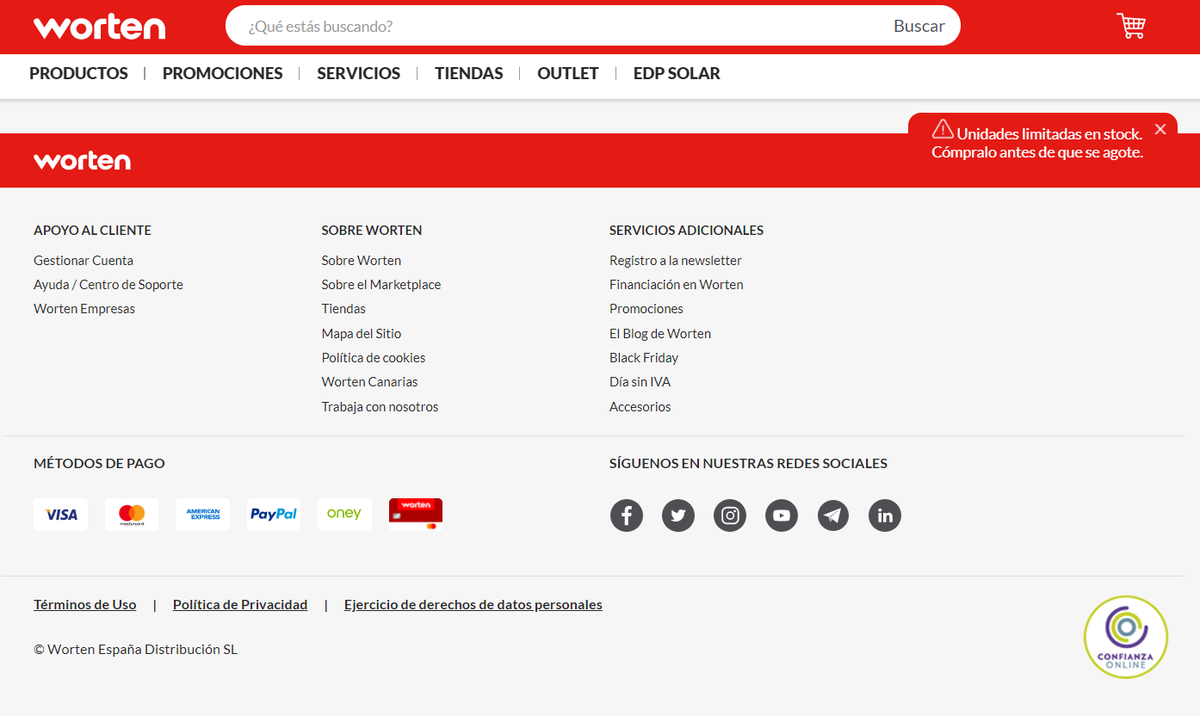The image size is (1200, 716).
Task: Click the SOBRE WORTEN column heading
Action: [x=371, y=230]
